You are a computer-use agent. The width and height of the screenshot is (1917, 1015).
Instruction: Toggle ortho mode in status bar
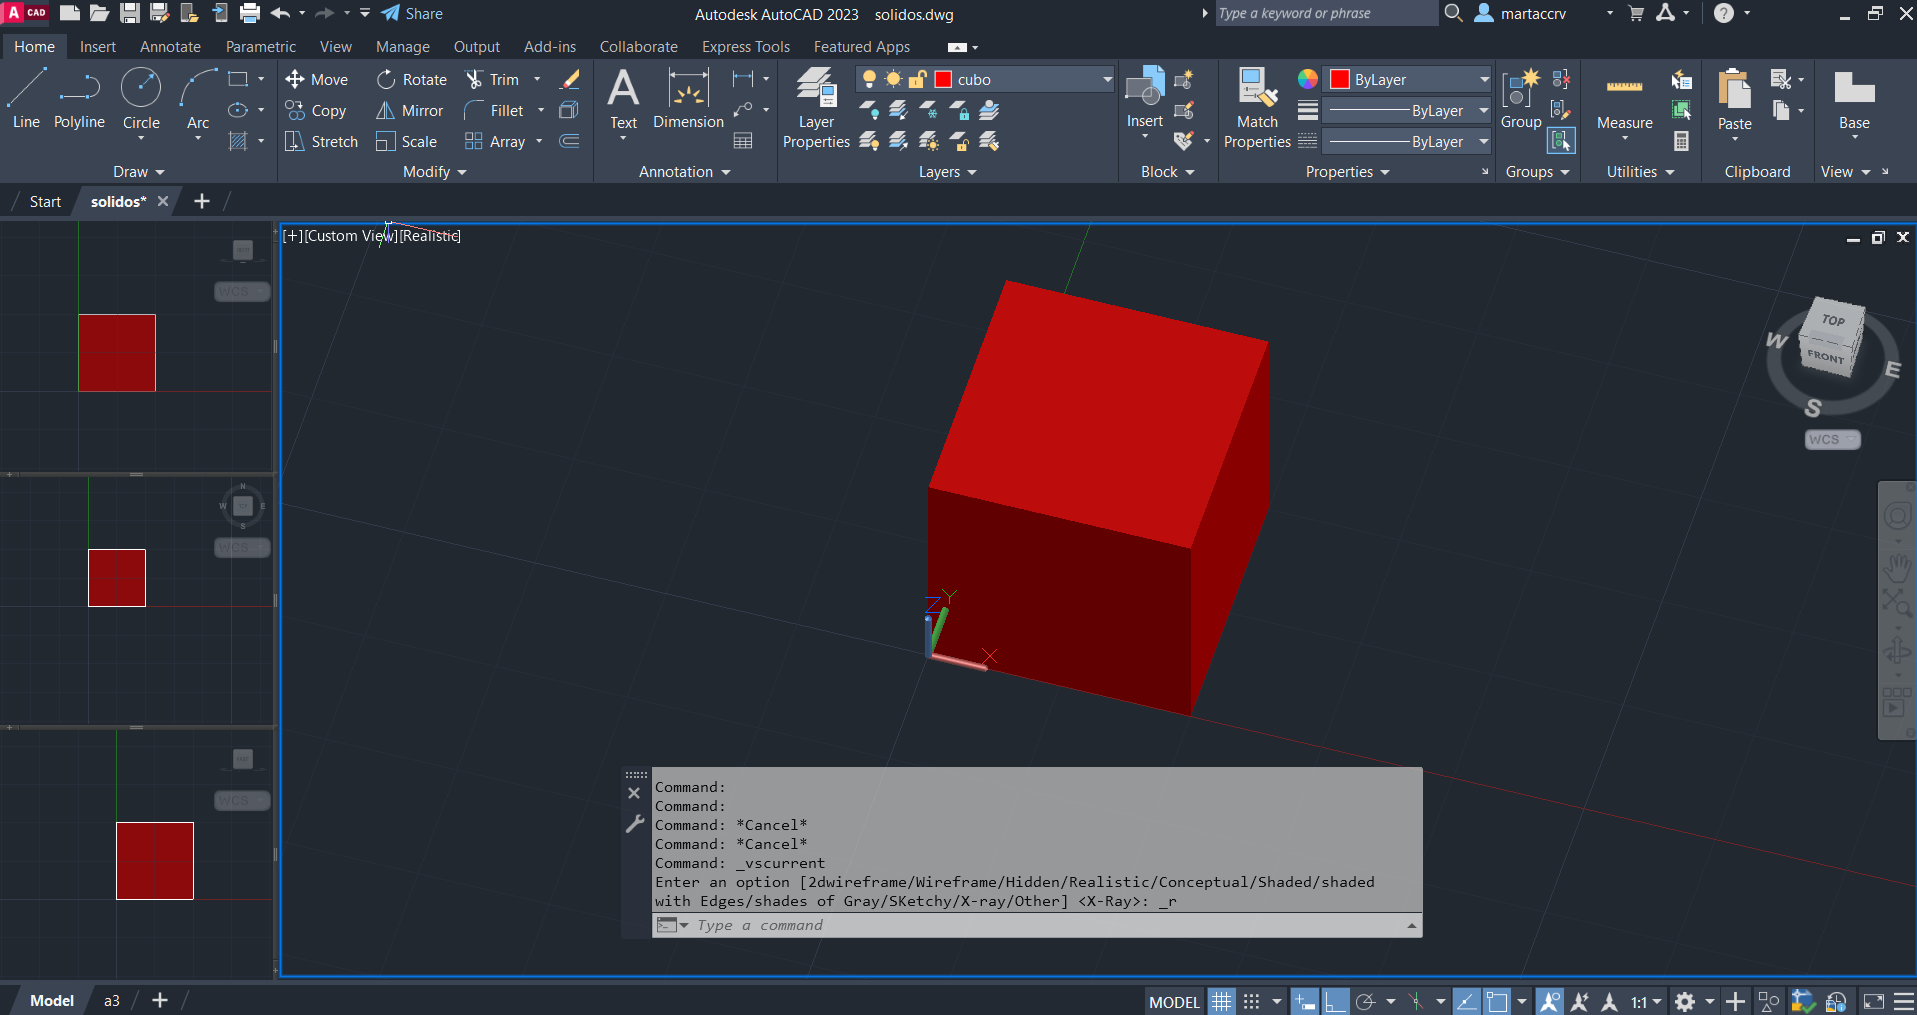[x=1336, y=1001]
